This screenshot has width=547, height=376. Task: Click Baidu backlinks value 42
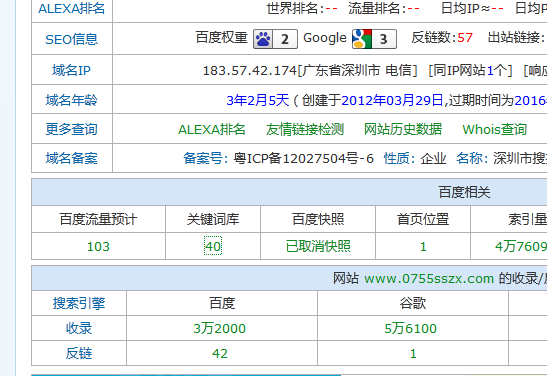[x=220, y=354]
